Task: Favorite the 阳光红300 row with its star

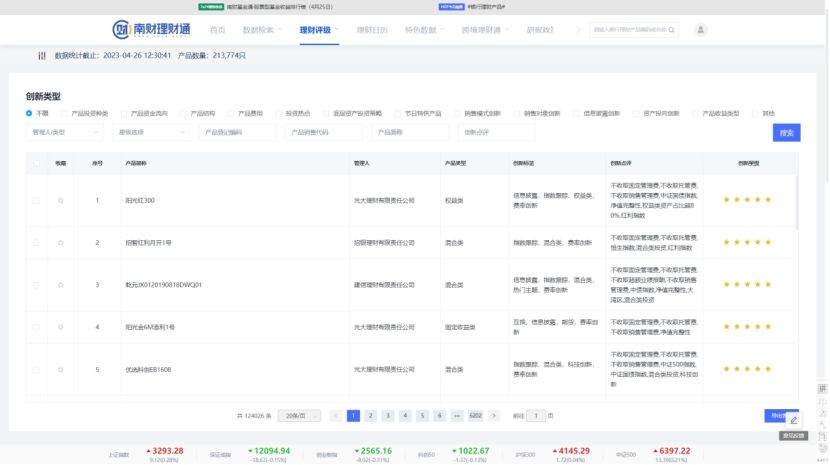Action: pos(60,200)
